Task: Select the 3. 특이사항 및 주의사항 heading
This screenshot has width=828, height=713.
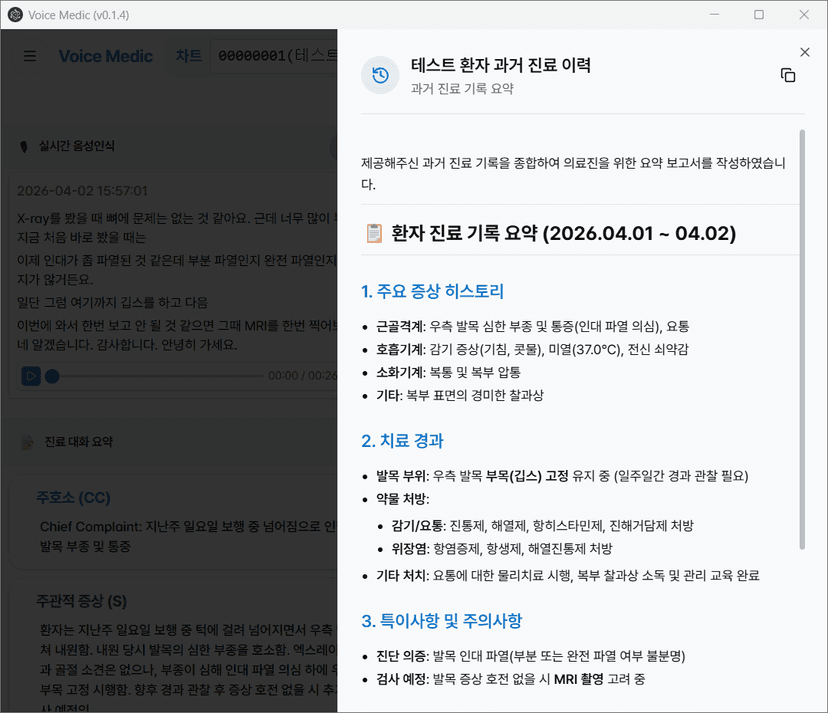Action: point(441,620)
